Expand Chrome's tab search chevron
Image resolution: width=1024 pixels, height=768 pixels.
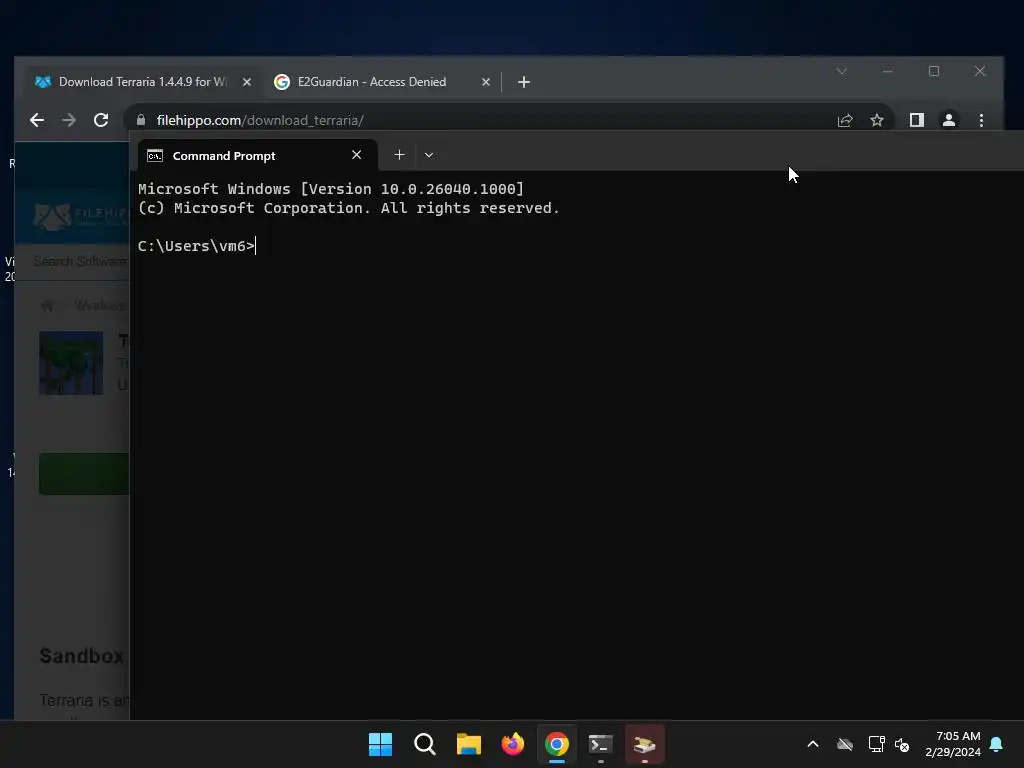(842, 71)
